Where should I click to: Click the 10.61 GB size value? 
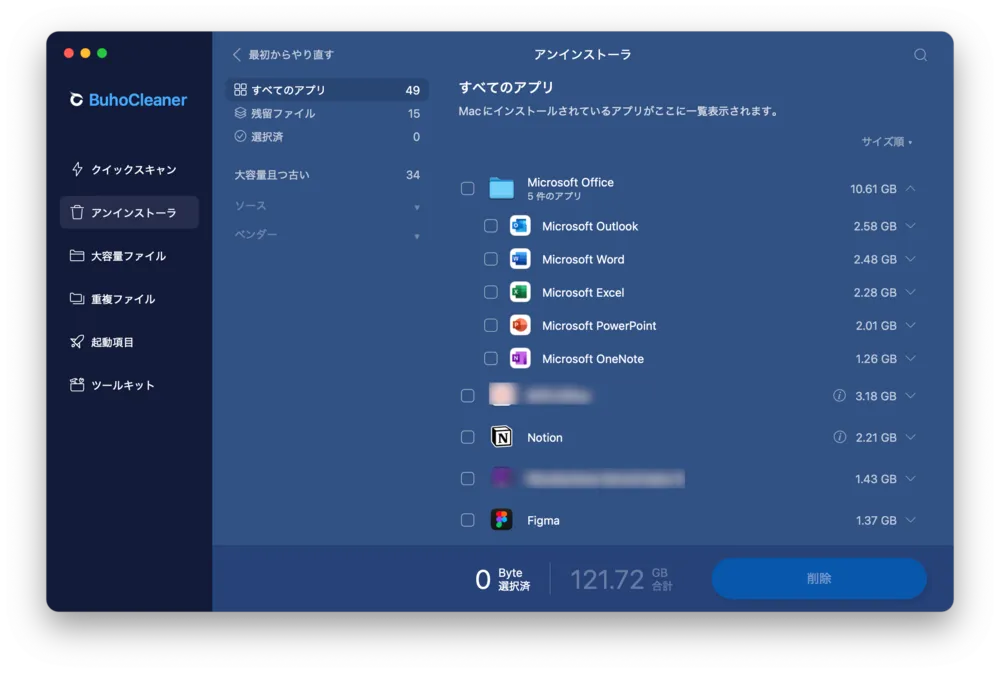click(x=873, y=189)
